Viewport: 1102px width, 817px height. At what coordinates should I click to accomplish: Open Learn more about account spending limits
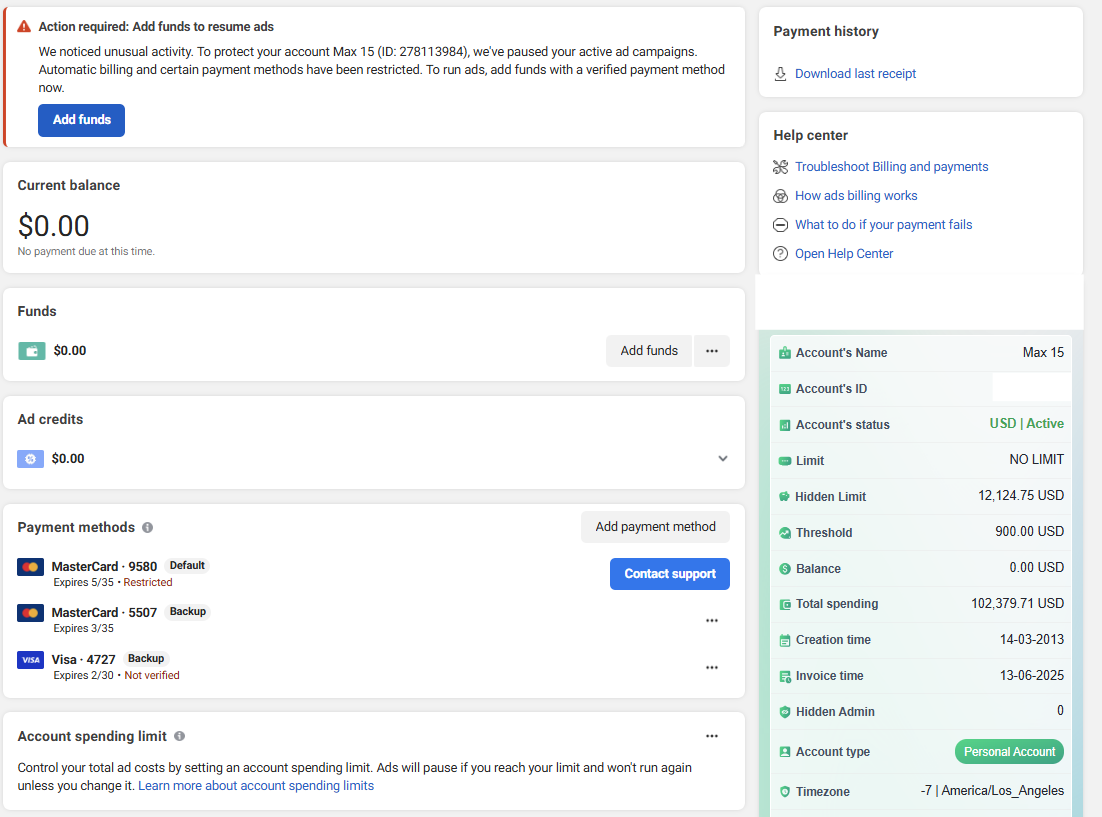coord(256,785)
